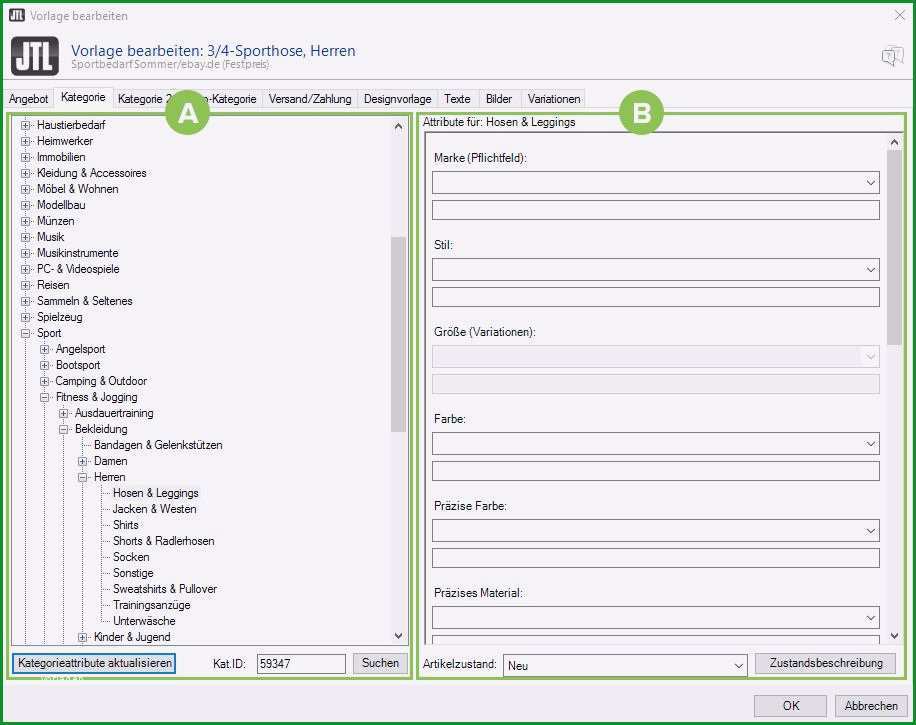916x725 pixels.
Task: Open the Texte tab
Action: coord(457,99)
